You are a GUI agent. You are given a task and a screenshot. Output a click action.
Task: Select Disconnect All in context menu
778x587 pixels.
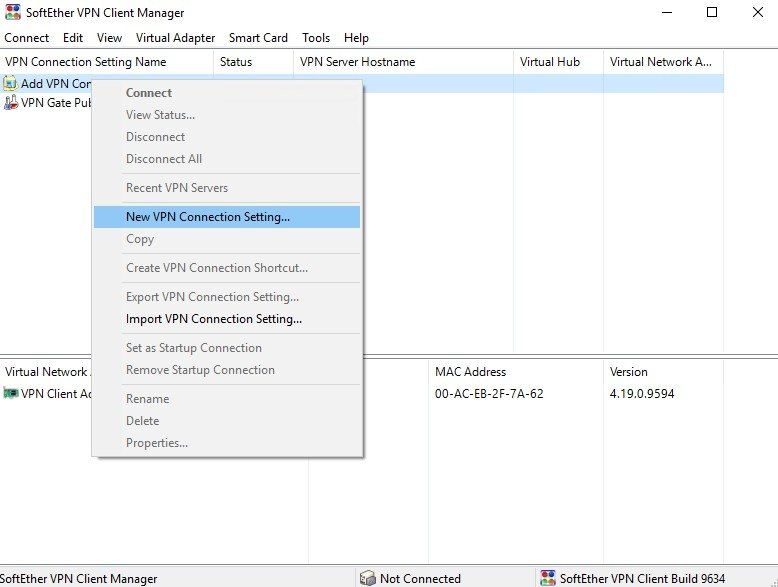tap(227, 159)
